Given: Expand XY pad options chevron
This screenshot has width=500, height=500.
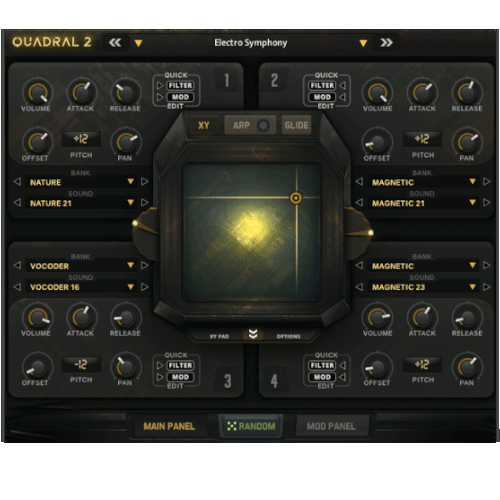Looking at the screenshot, I should tap(253, 334).
